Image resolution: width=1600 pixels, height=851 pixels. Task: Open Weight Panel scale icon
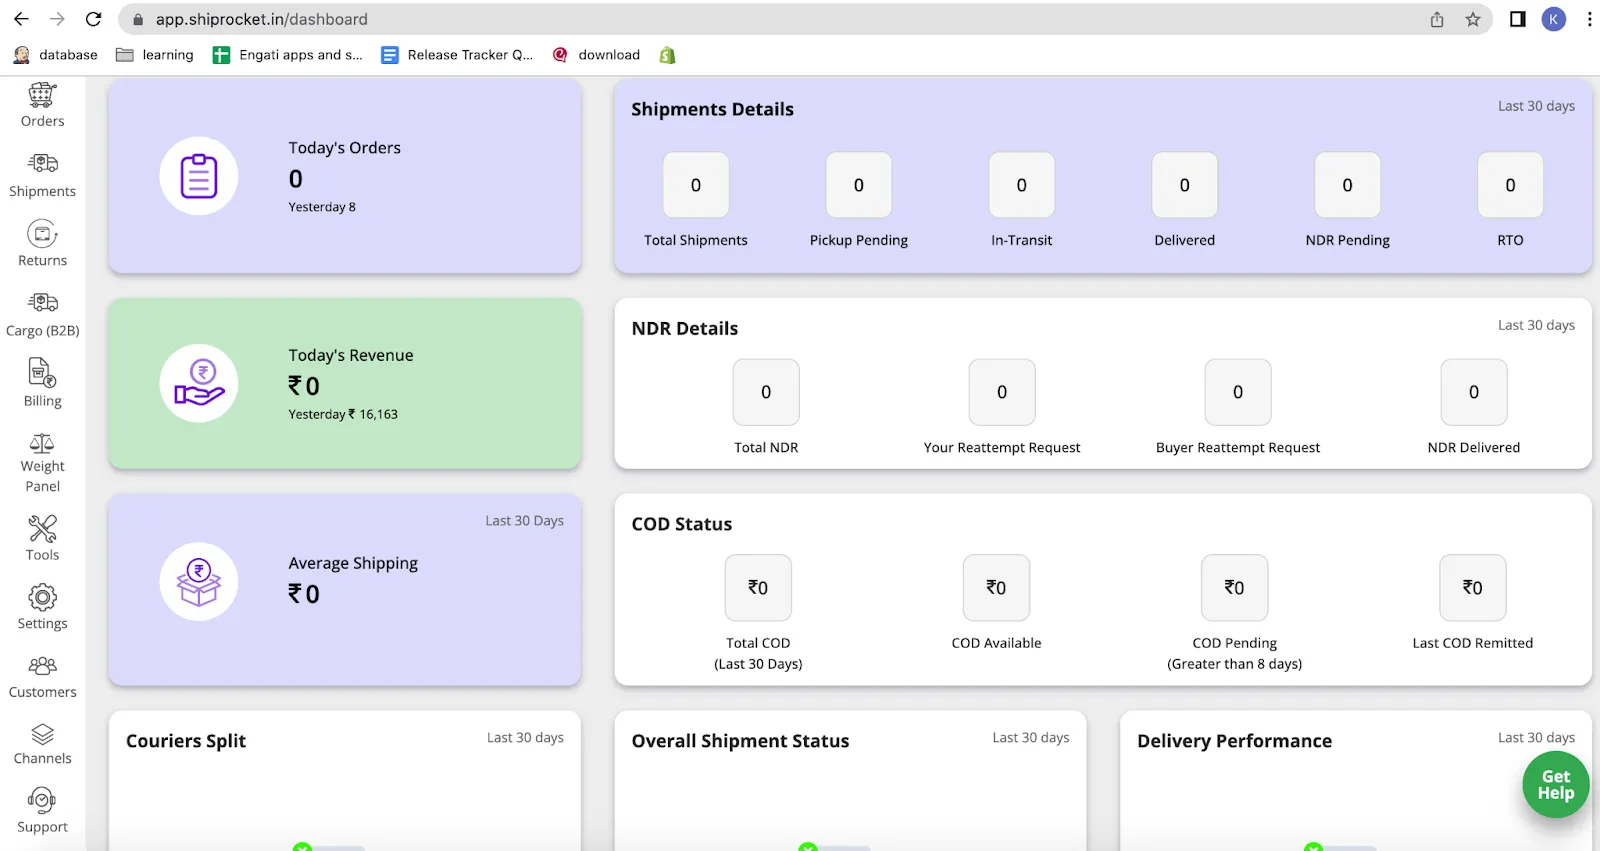[x=42, y=443]
